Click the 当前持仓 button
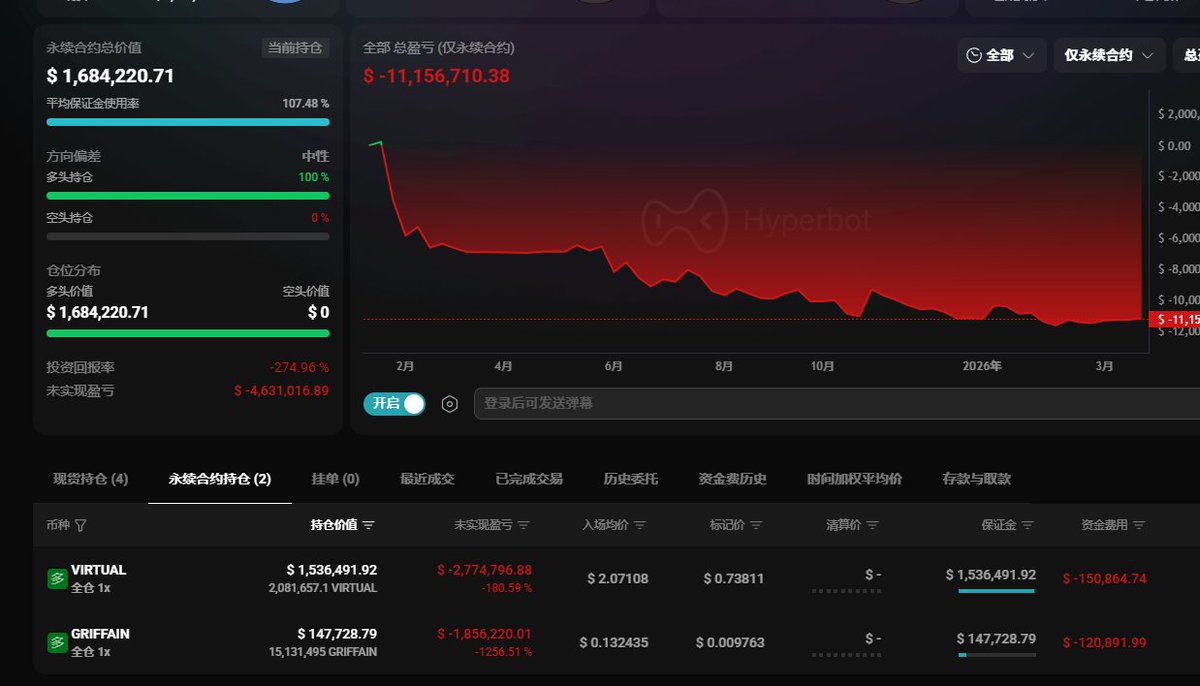Image resolution: width=1200 pixels, height=686 pixels. point(295,47)
